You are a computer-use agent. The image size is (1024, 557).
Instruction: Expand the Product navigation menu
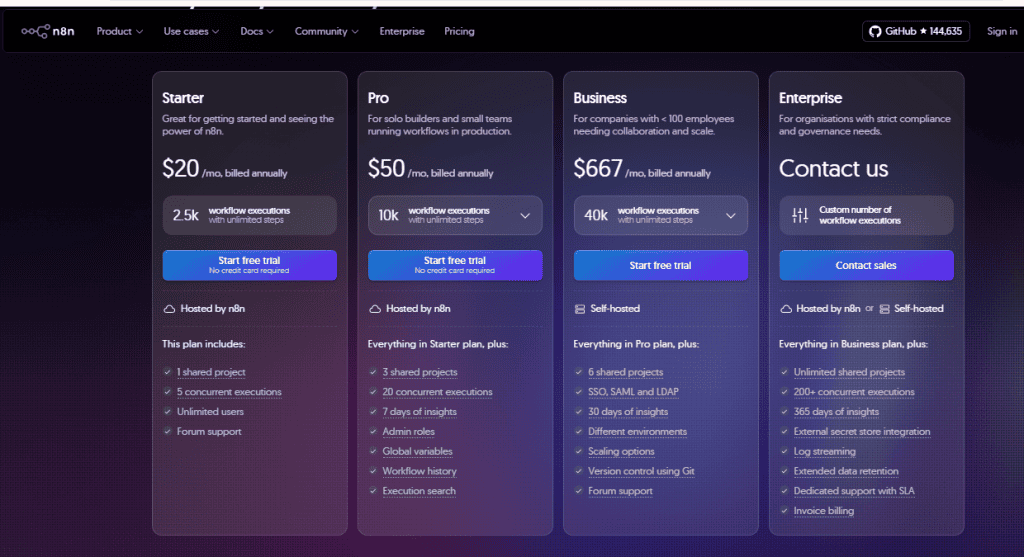coord(120,32)
